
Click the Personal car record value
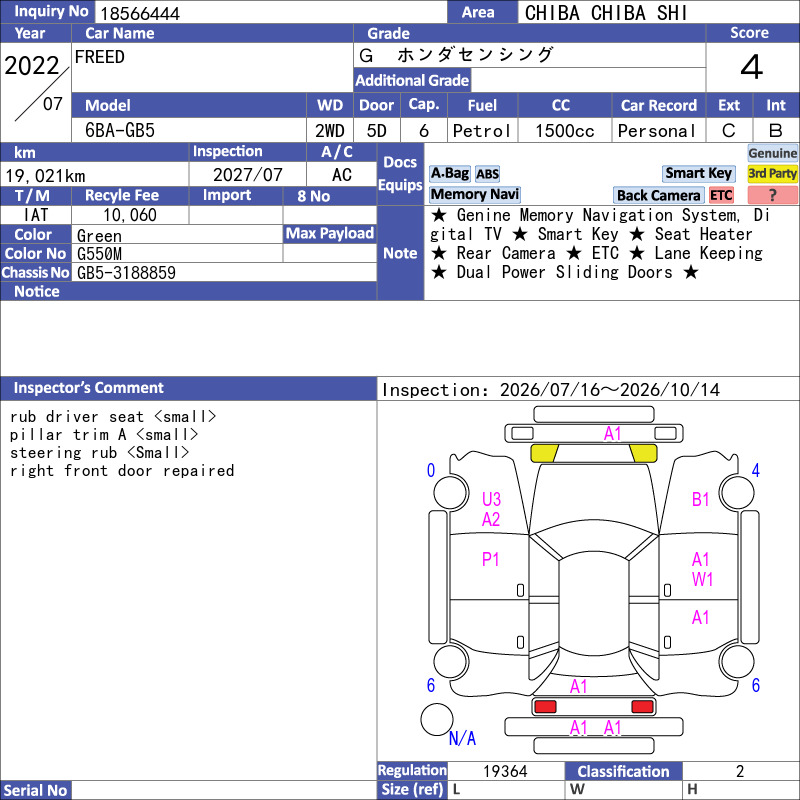tap(657, 131)
